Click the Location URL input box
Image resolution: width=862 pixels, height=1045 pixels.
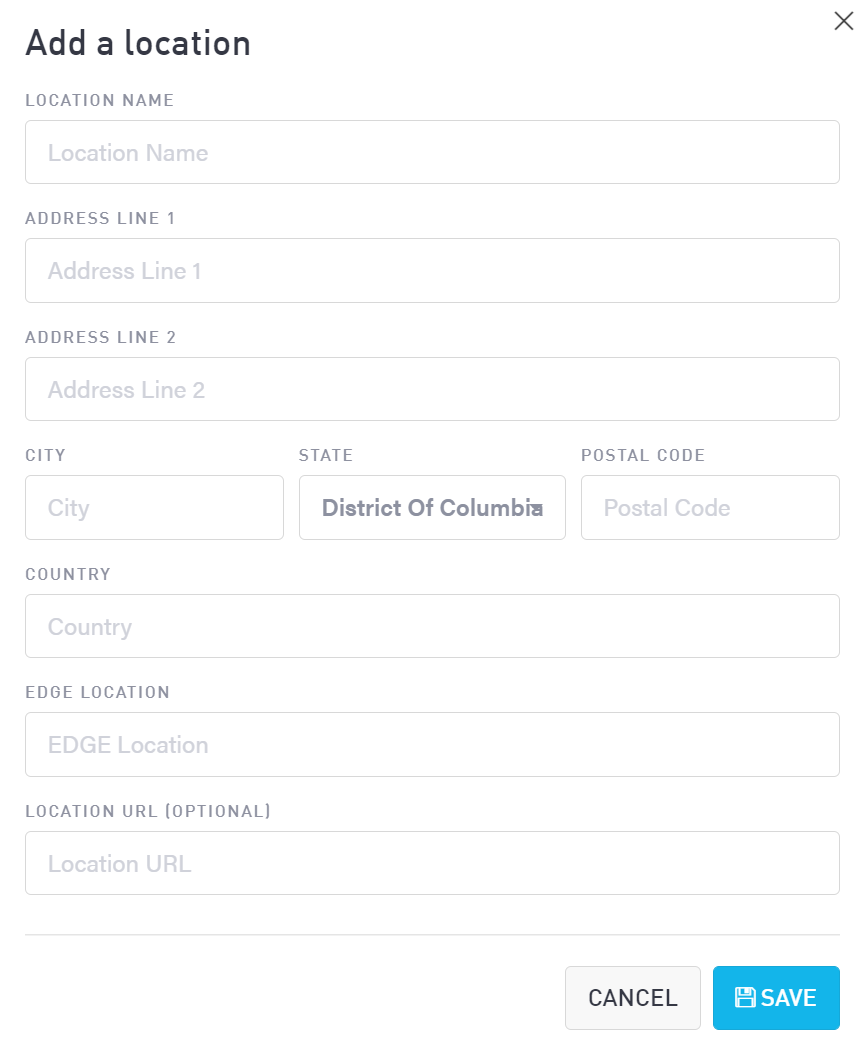pos(432,863)
